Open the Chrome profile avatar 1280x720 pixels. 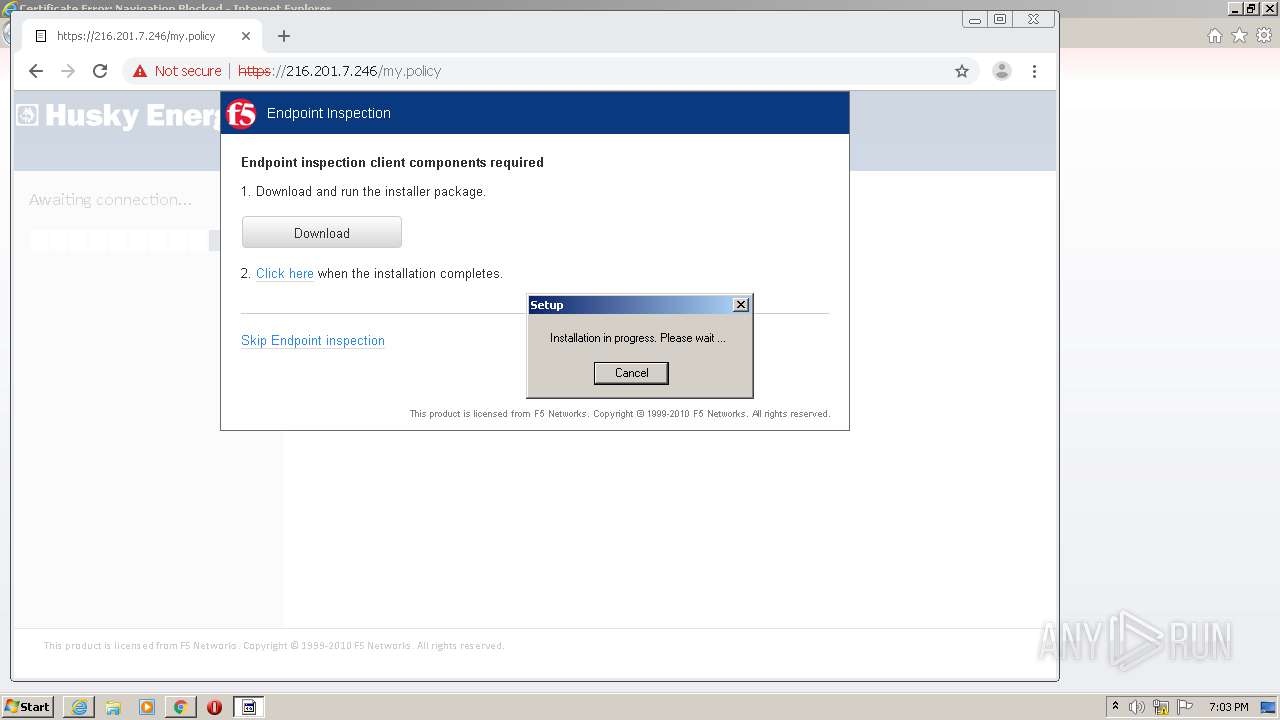(x=1001, y=71)
